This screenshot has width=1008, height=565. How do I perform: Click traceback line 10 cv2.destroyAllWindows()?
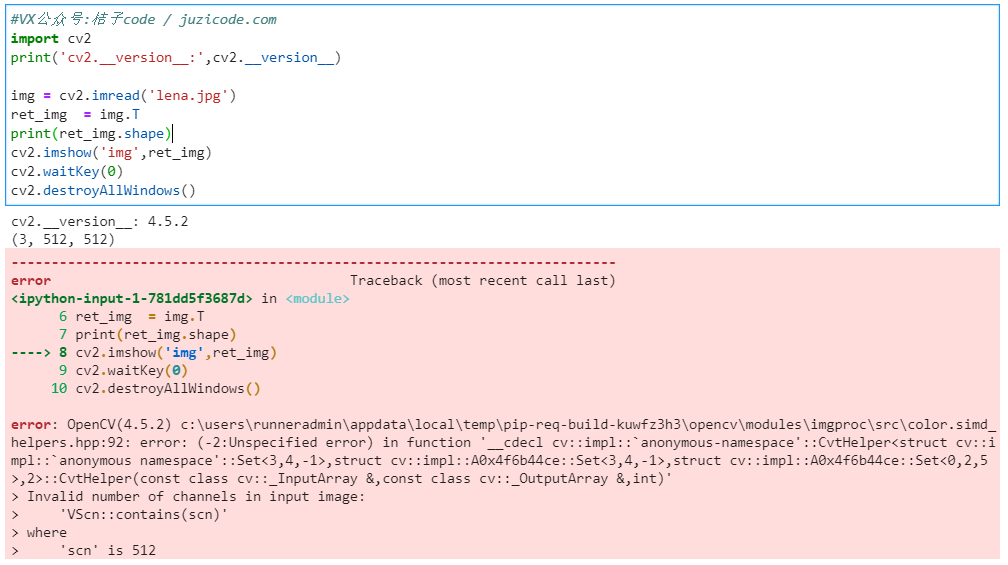[168, 388]
